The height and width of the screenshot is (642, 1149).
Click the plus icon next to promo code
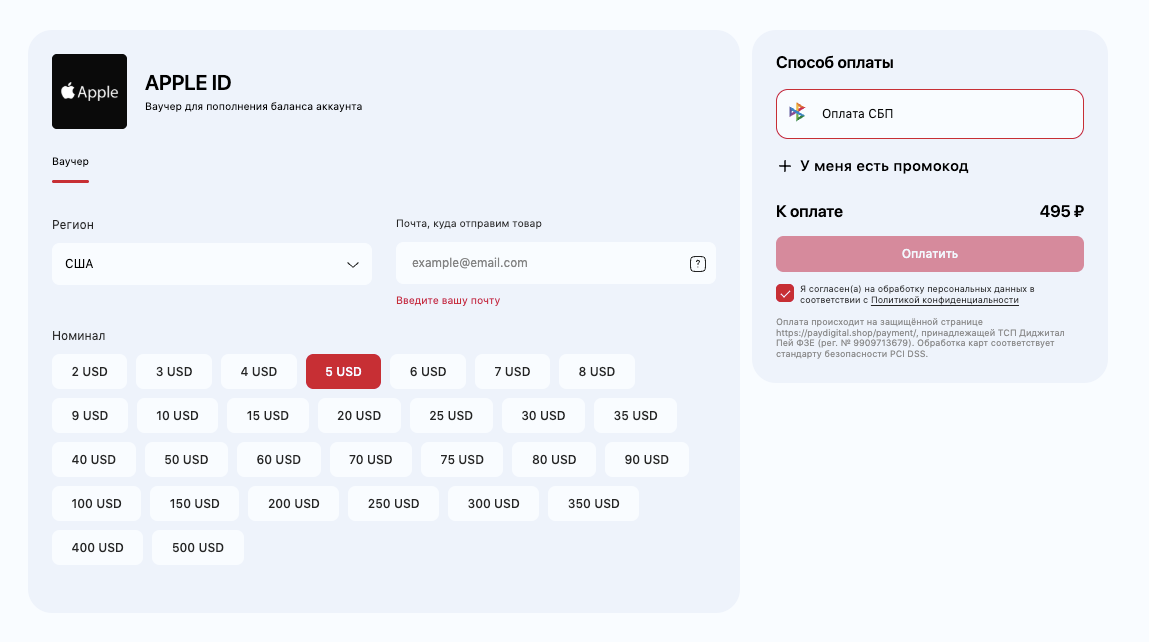point(784,166)
